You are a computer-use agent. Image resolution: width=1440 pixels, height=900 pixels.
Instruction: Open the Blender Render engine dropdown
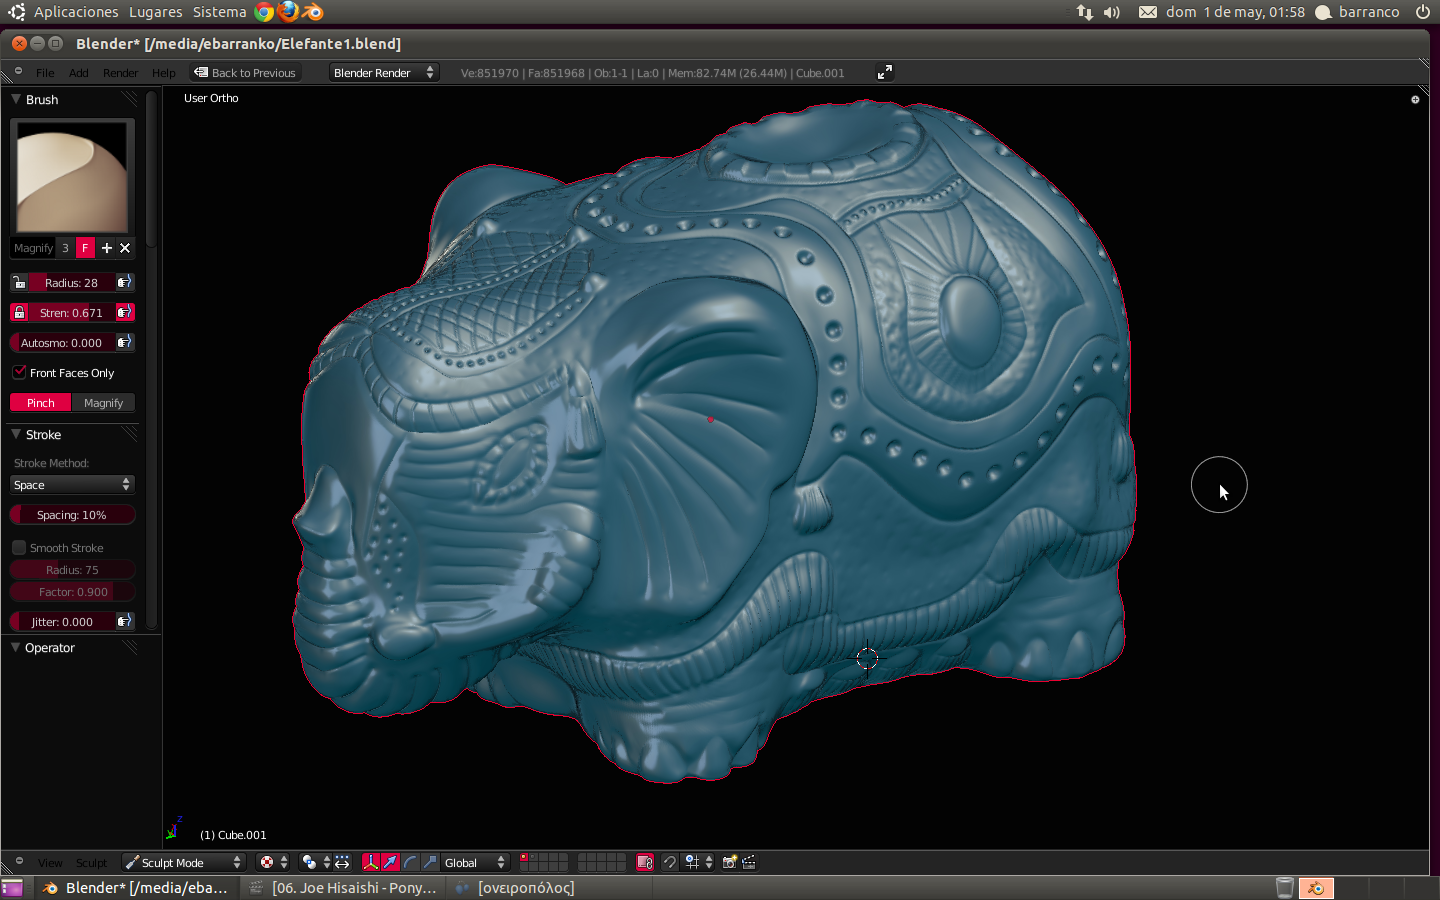click(x=384, y=73)
